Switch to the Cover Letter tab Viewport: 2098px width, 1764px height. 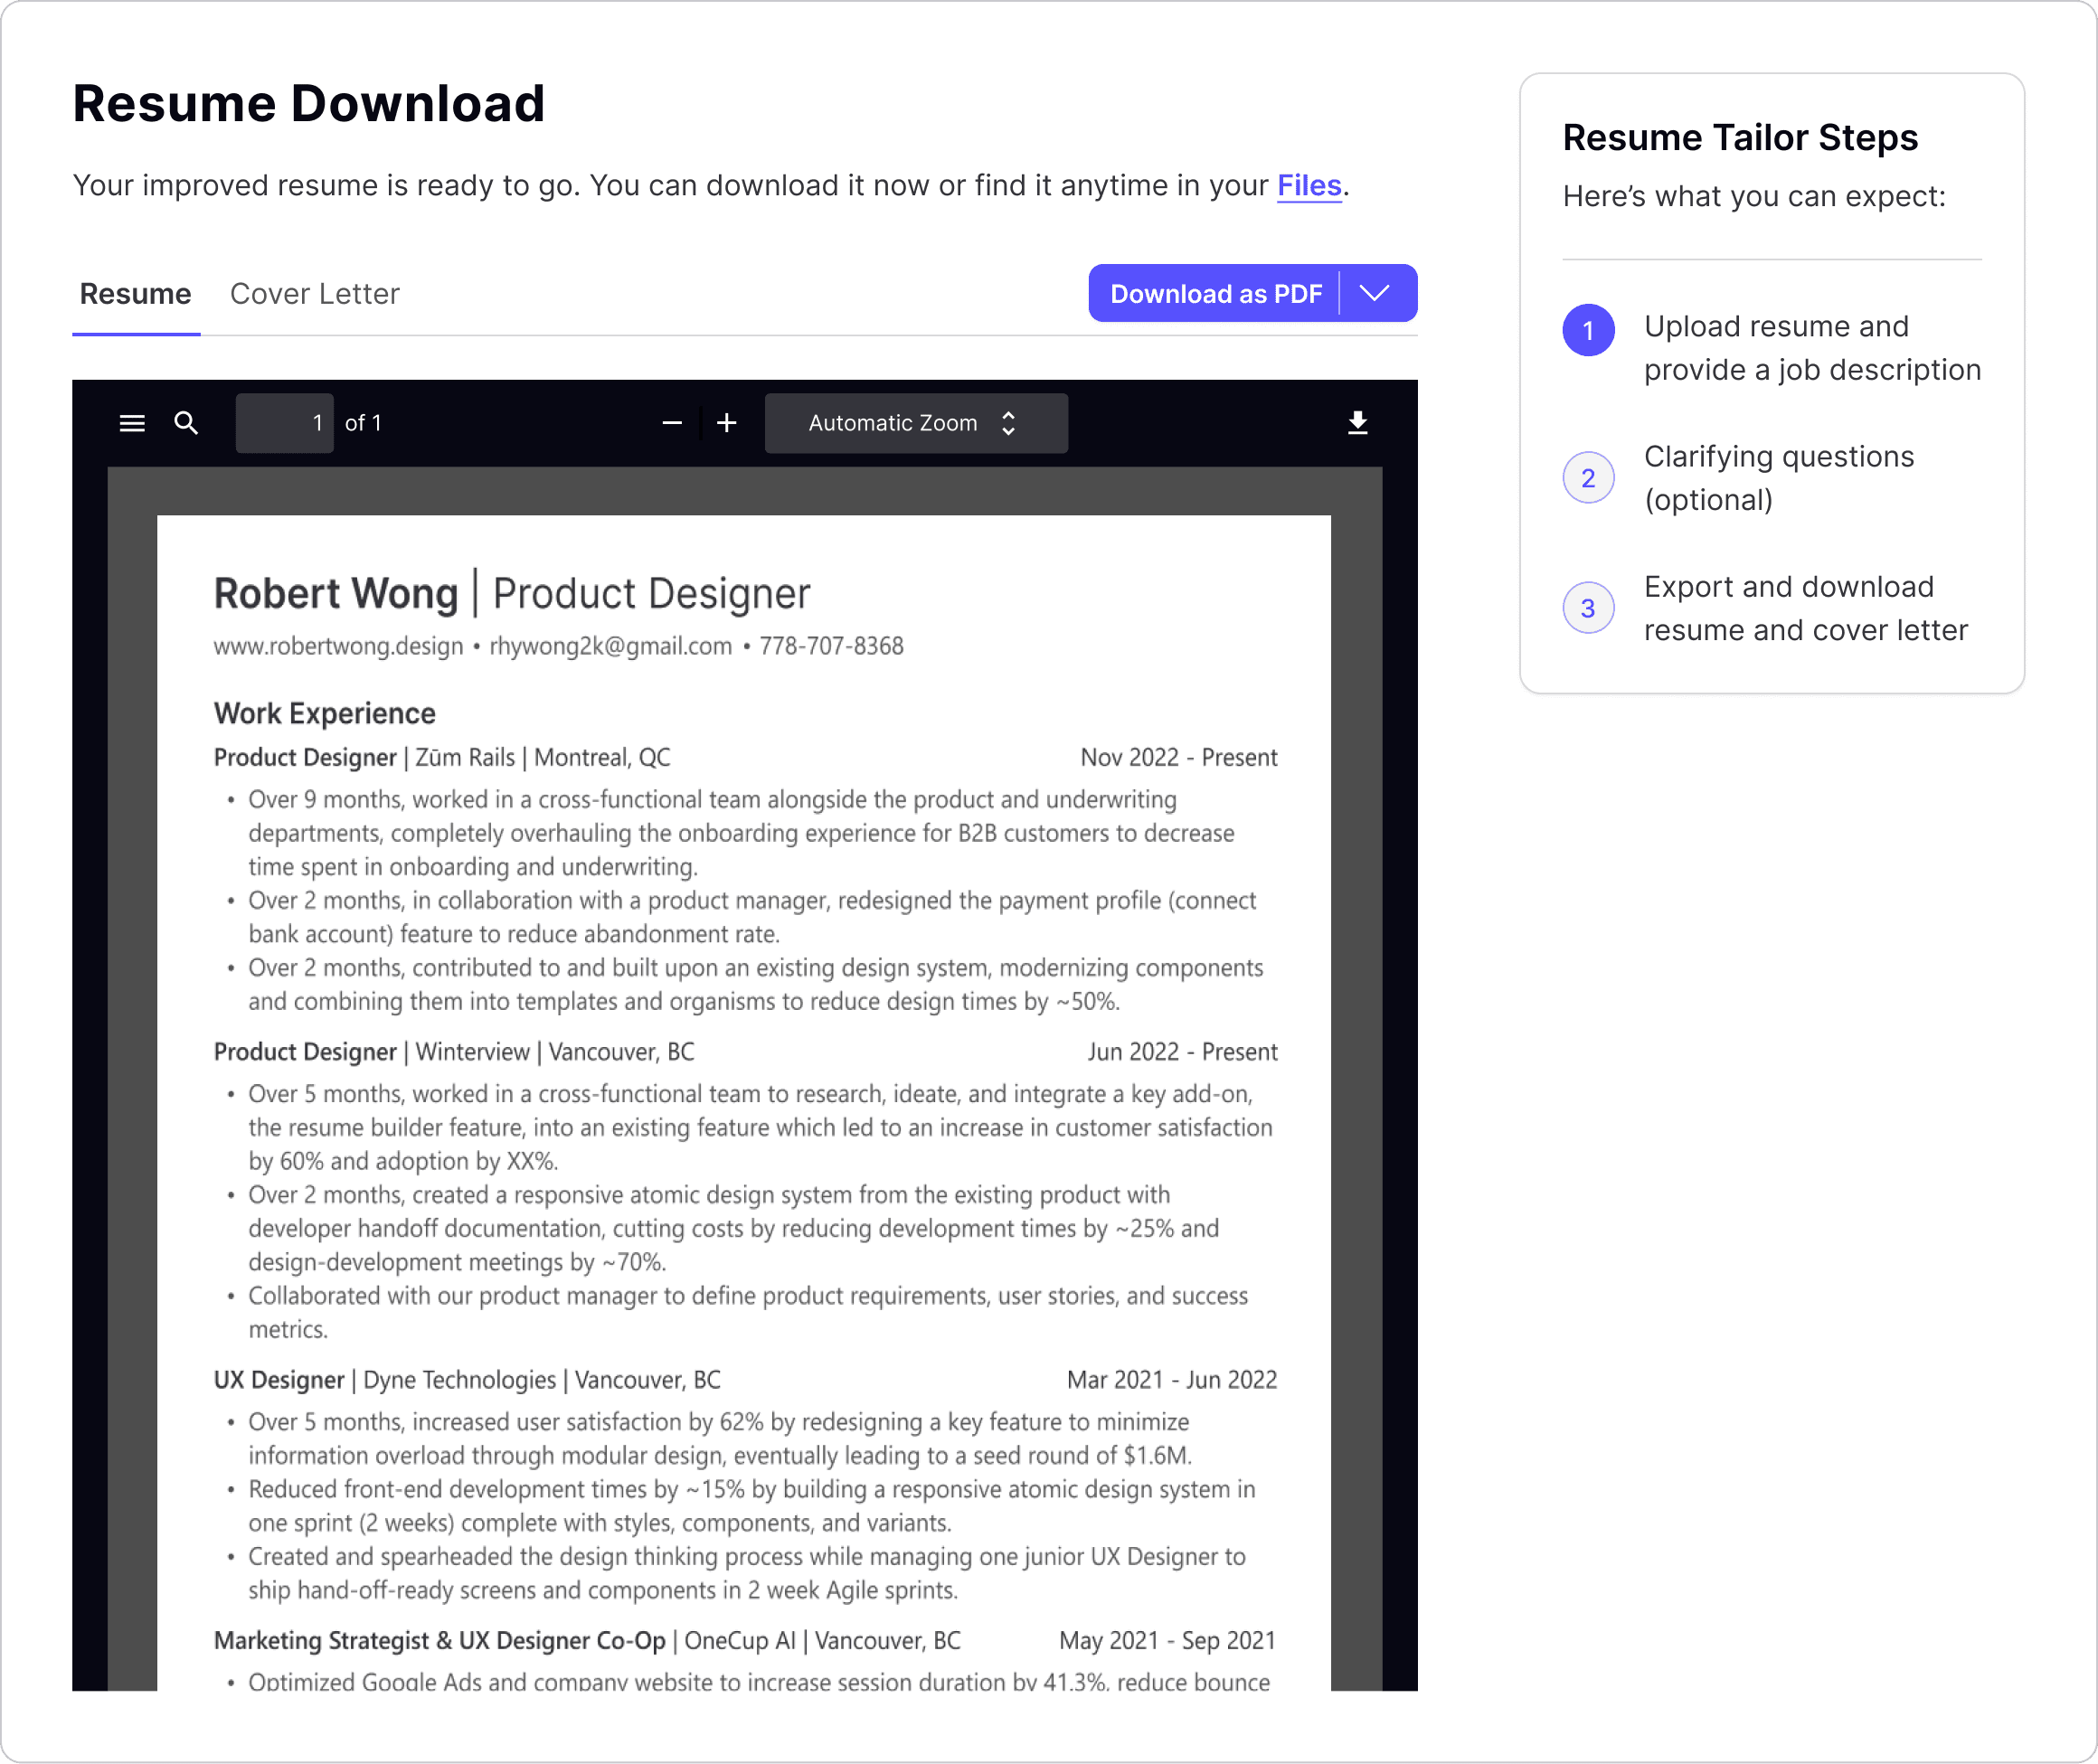click(x=314, y=293)
